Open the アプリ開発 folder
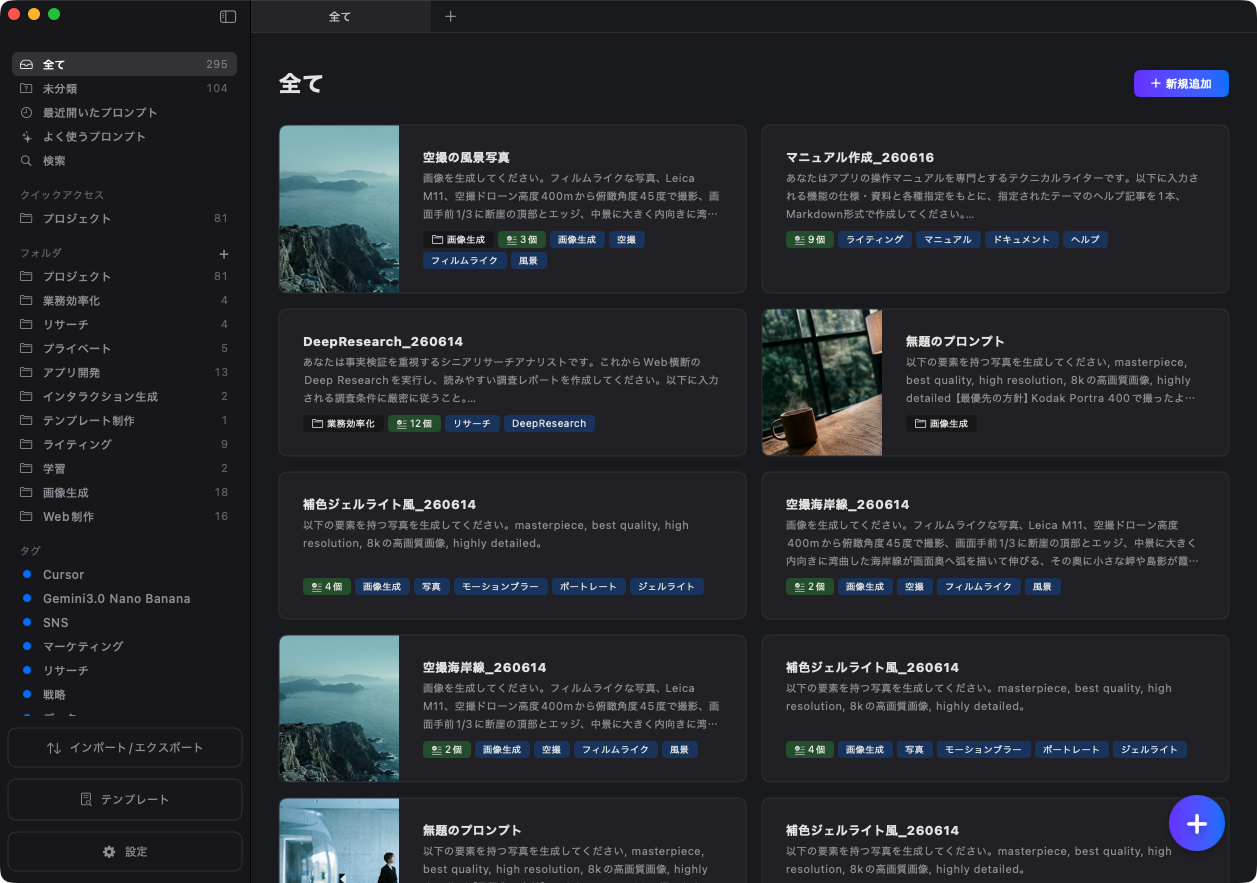1257x883 pixels. tap(124, 372)
